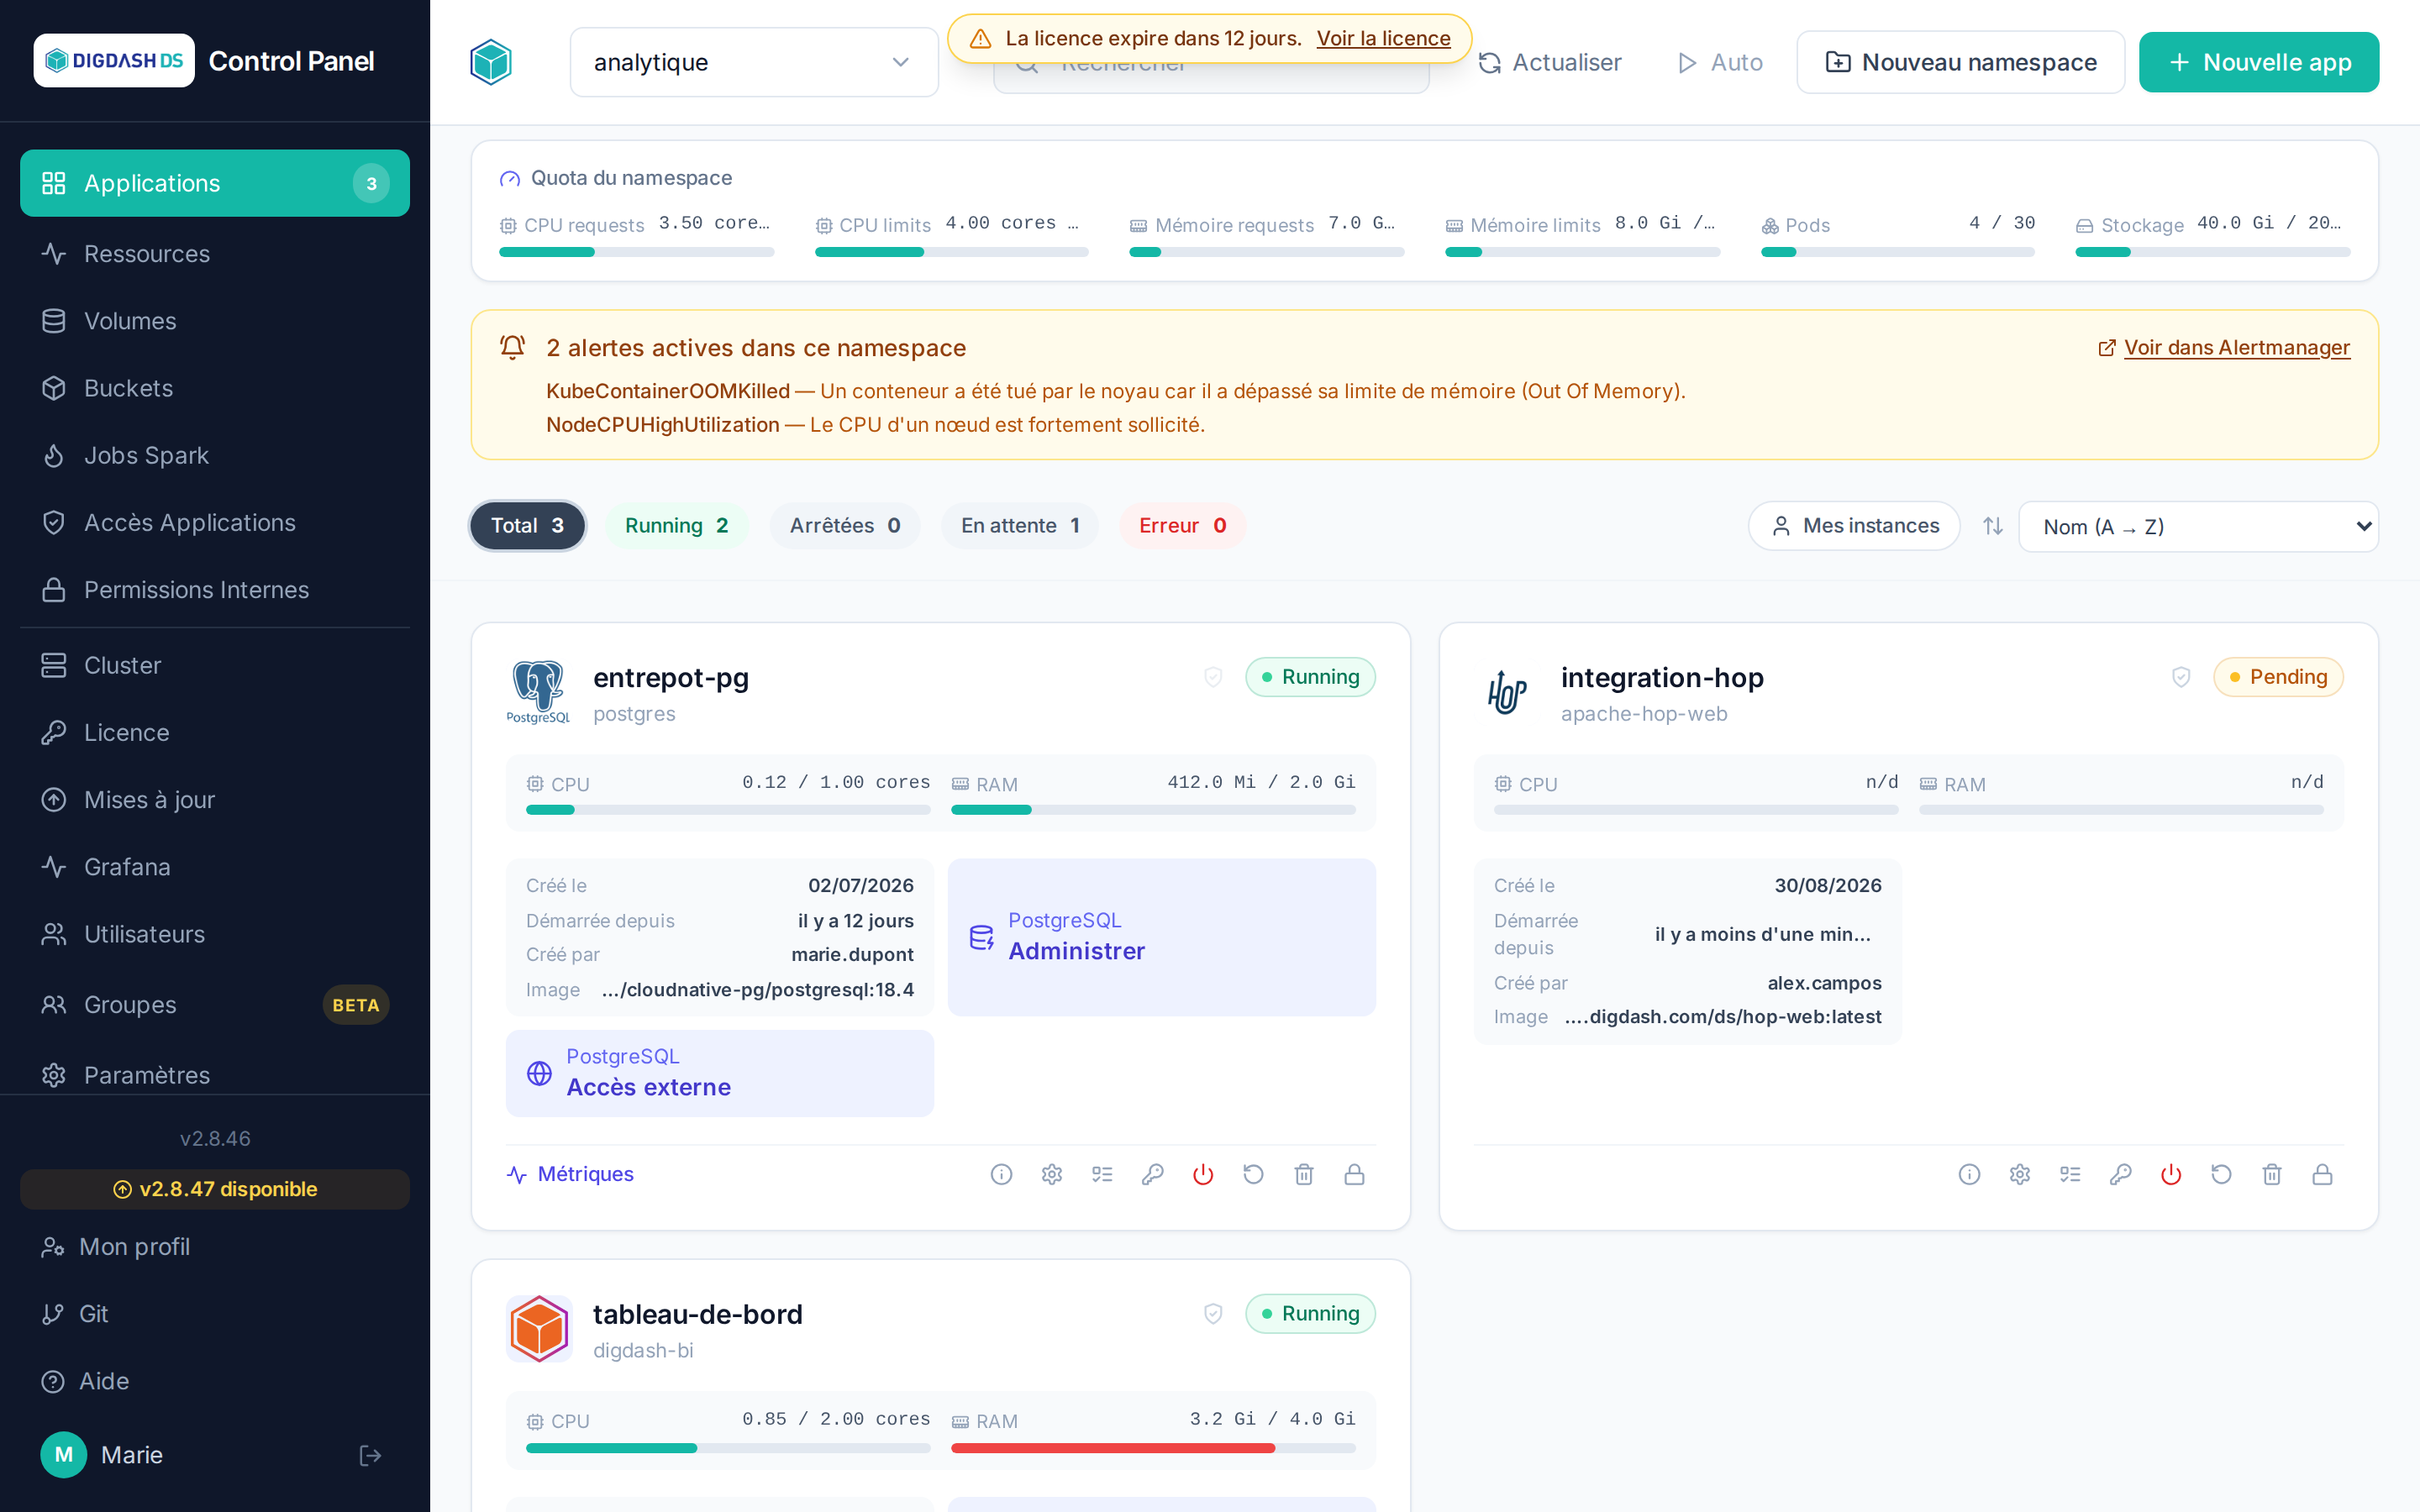Open info icon for integration-hop
This screenshot has width=2420, height=1512.
tap(1969, 1174)
